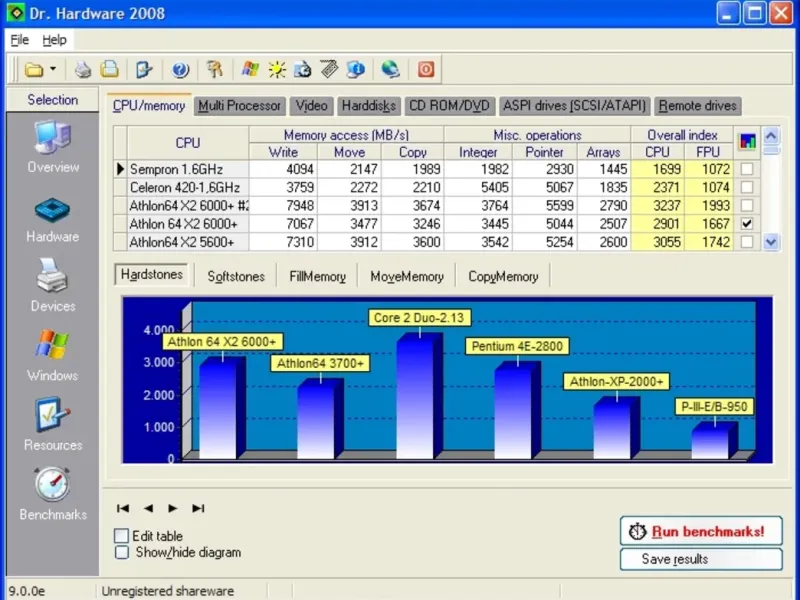Click the Windows flag toolbar icon

[x=250, y=69]
